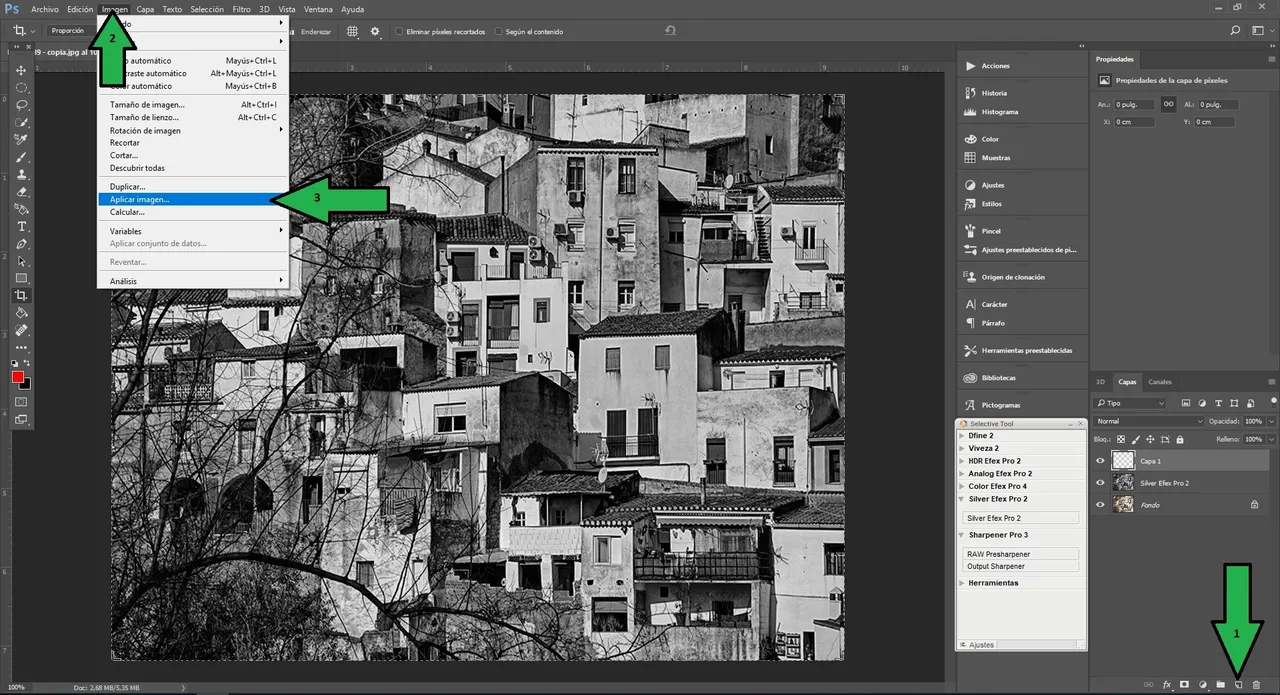Toggle link width and height in Properties
This screenshot has width=1280, height=695.
tap(1167, 104)
